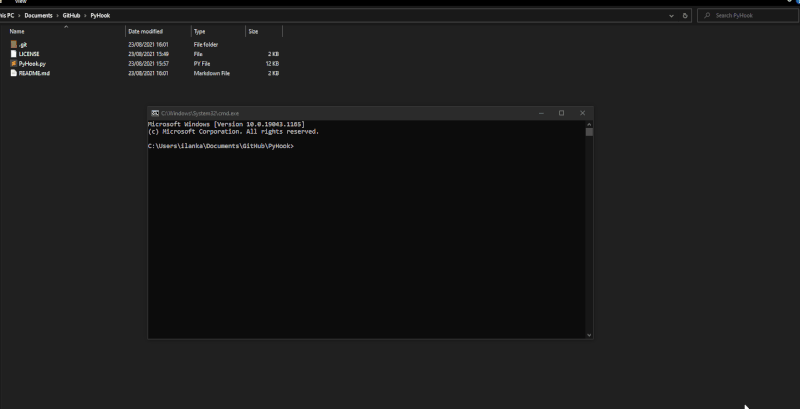
Task: Click the 12 KB size cell
Action: (x=272, y=63)
